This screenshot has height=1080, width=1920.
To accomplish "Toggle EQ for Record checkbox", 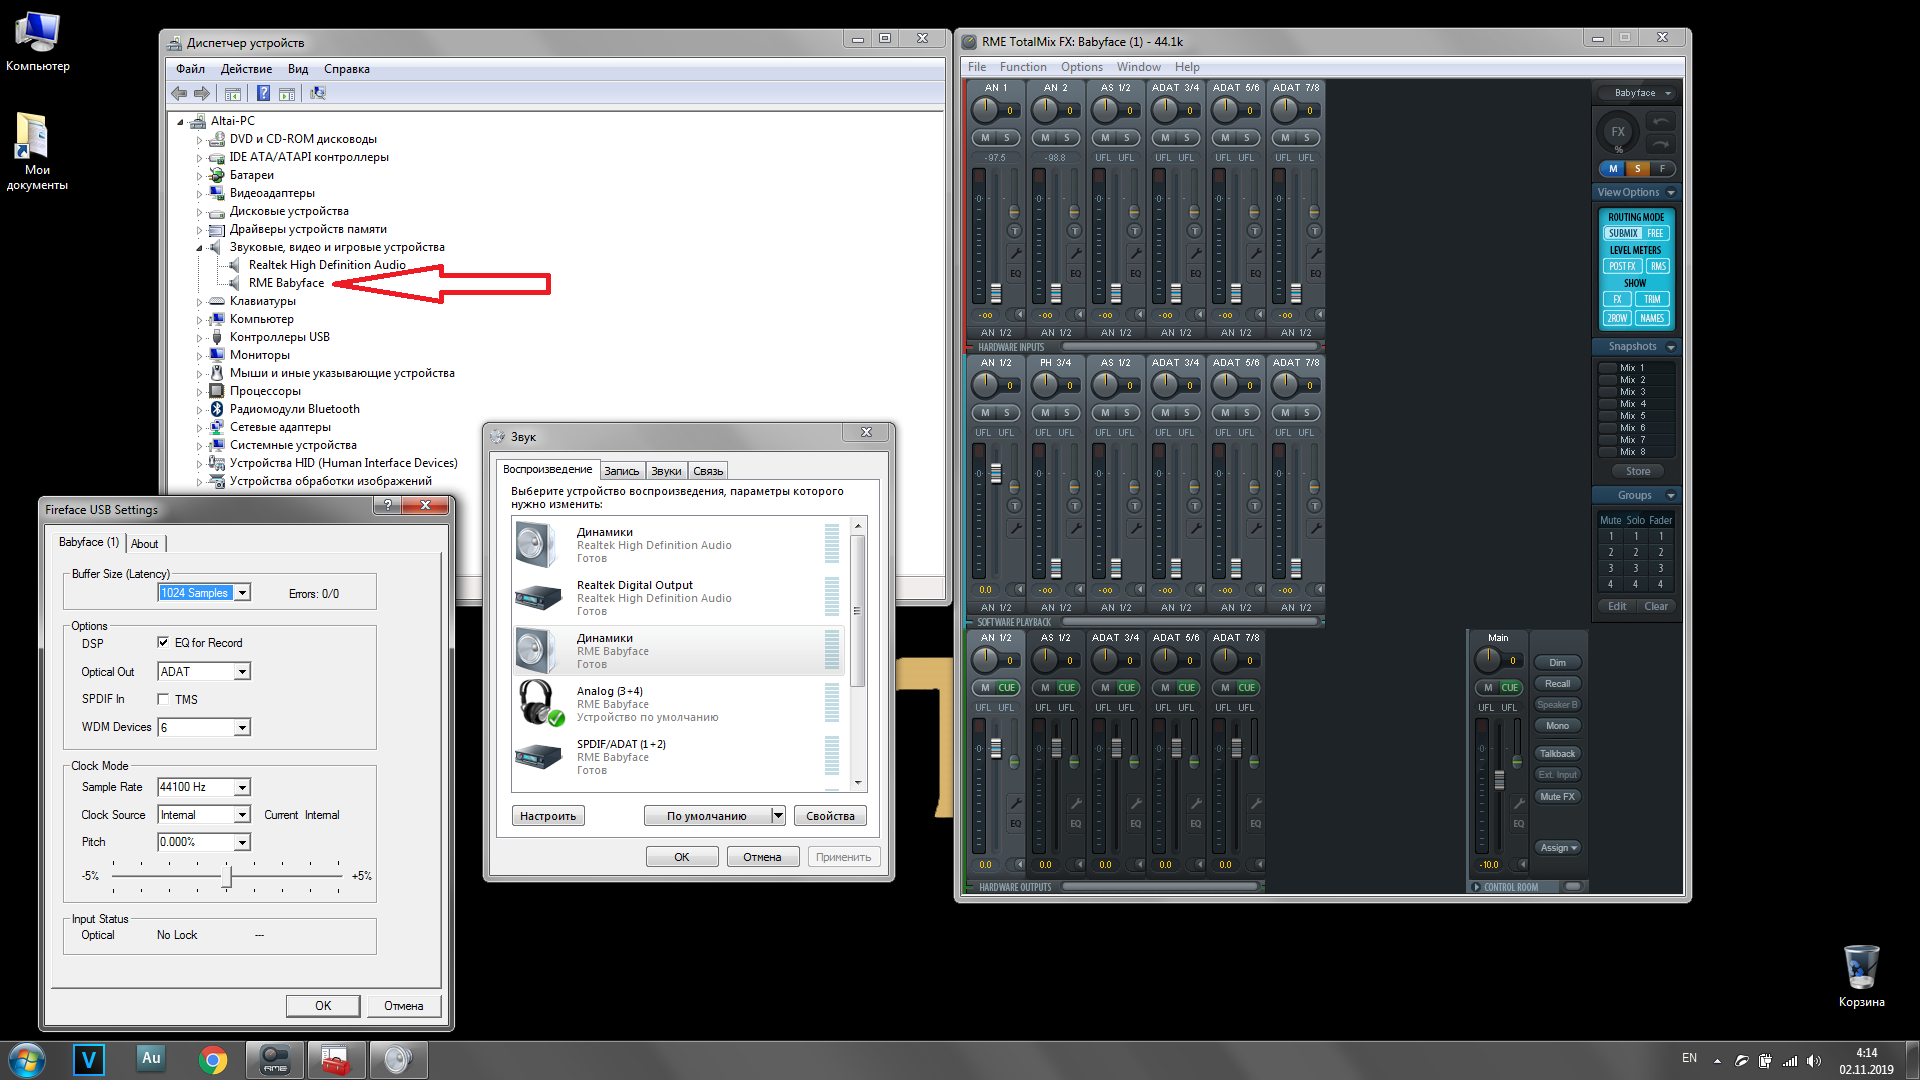I will coord(163,643).
